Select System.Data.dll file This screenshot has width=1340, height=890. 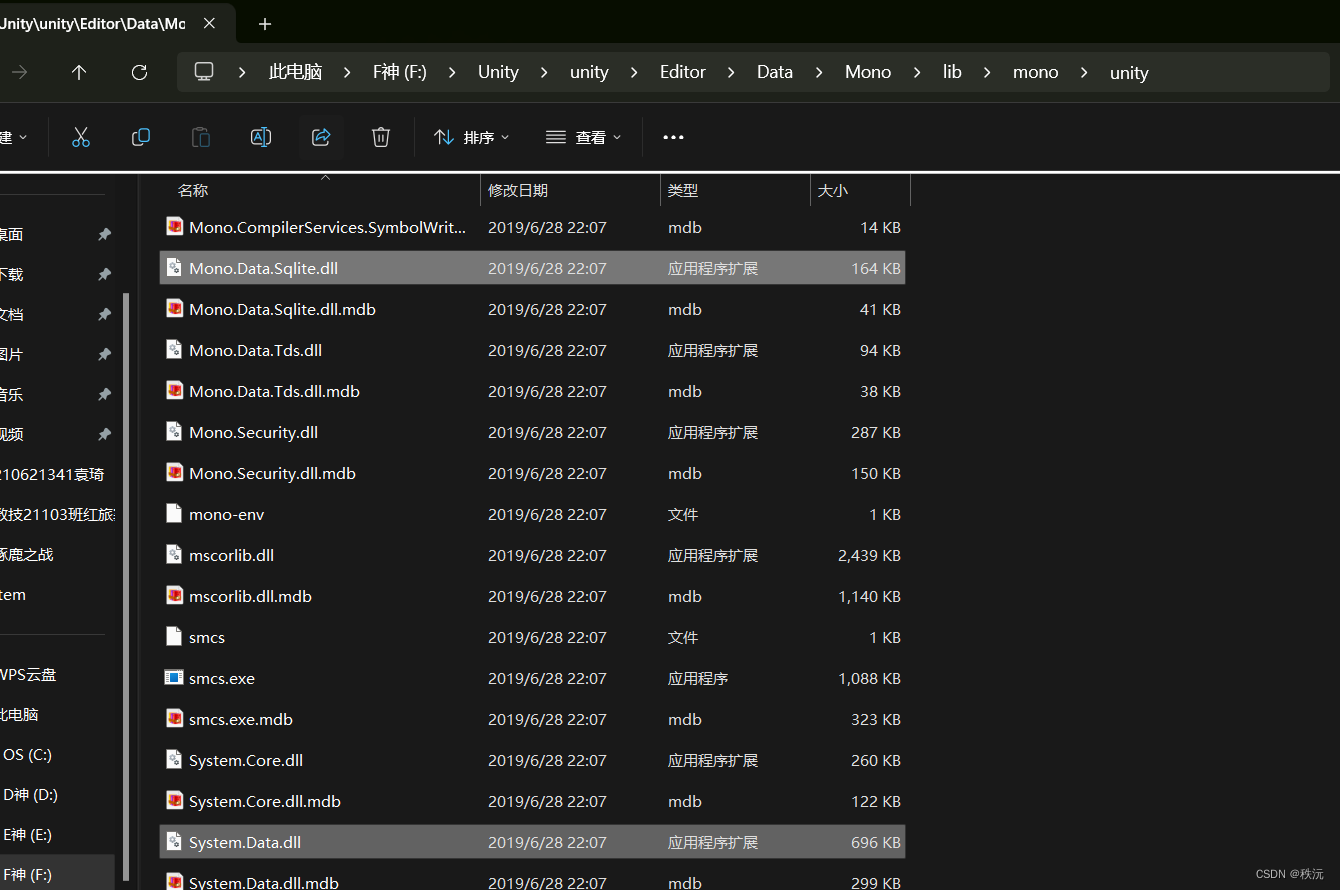532,842
